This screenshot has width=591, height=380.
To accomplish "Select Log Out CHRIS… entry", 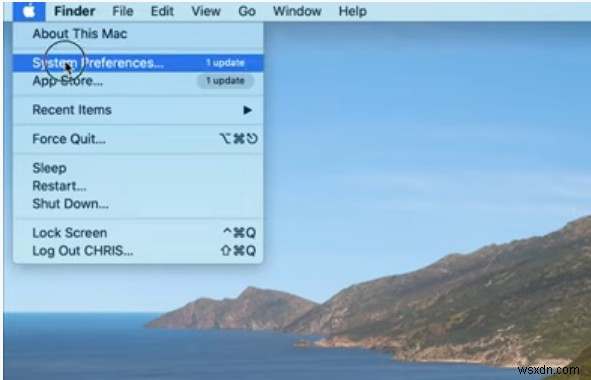I will (138, 251).
